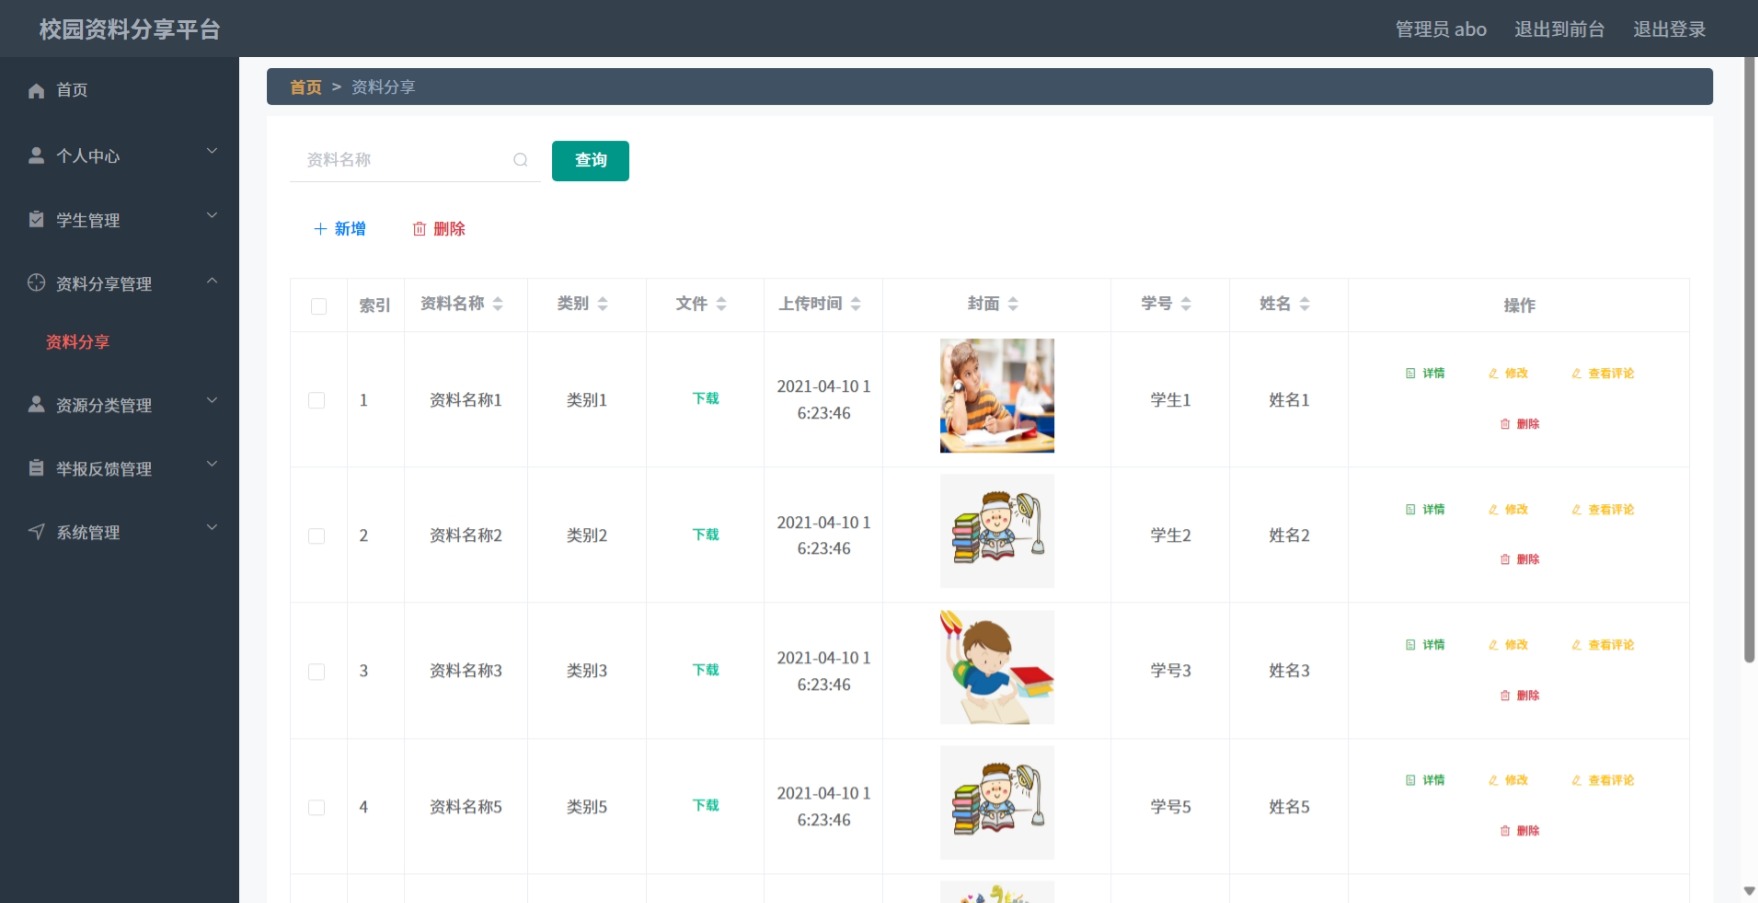Expand 学生管理 menu chevron

coord(212,215)
